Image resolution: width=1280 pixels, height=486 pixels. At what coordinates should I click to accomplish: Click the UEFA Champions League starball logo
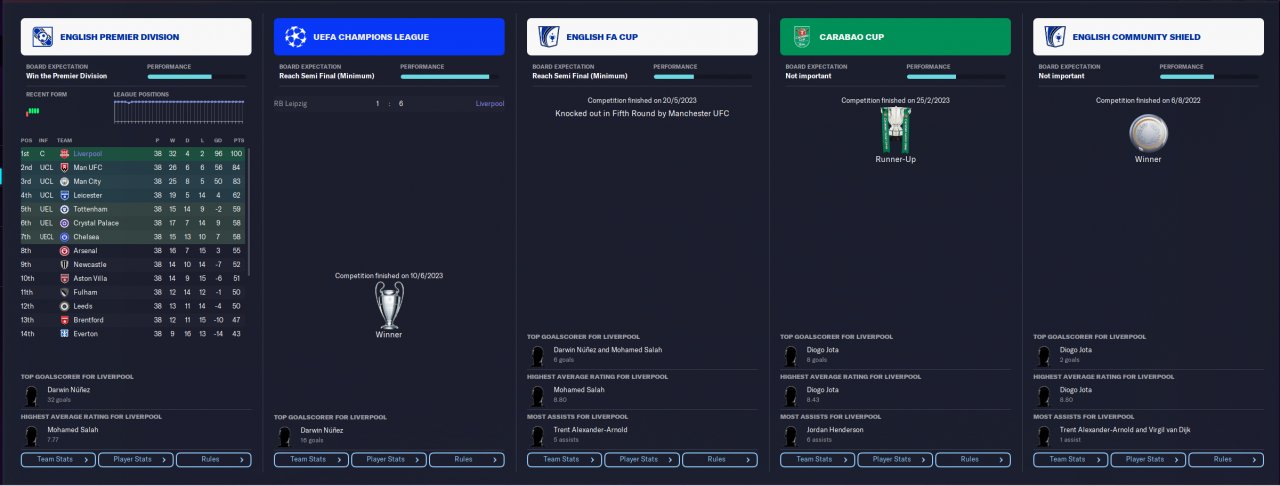tap(295, 37)
